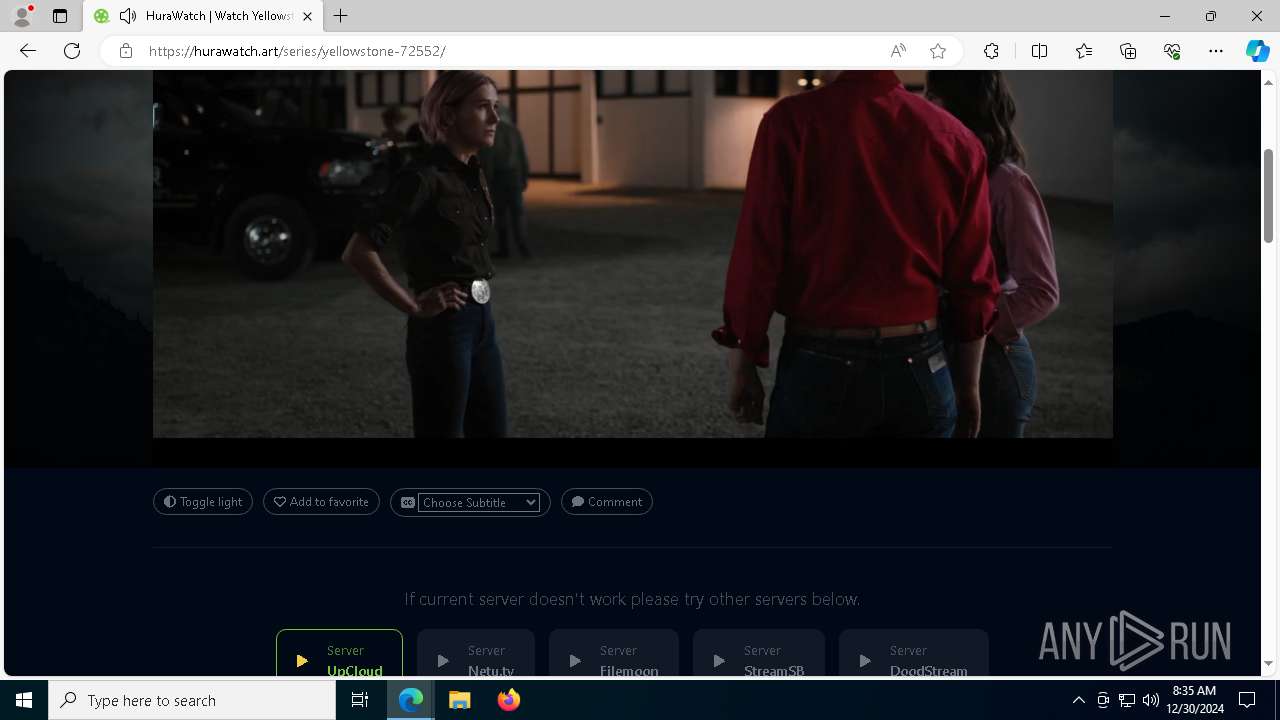Open the Comment section button
Viewport: 1280px width, 720px height.
click(607, 502)
